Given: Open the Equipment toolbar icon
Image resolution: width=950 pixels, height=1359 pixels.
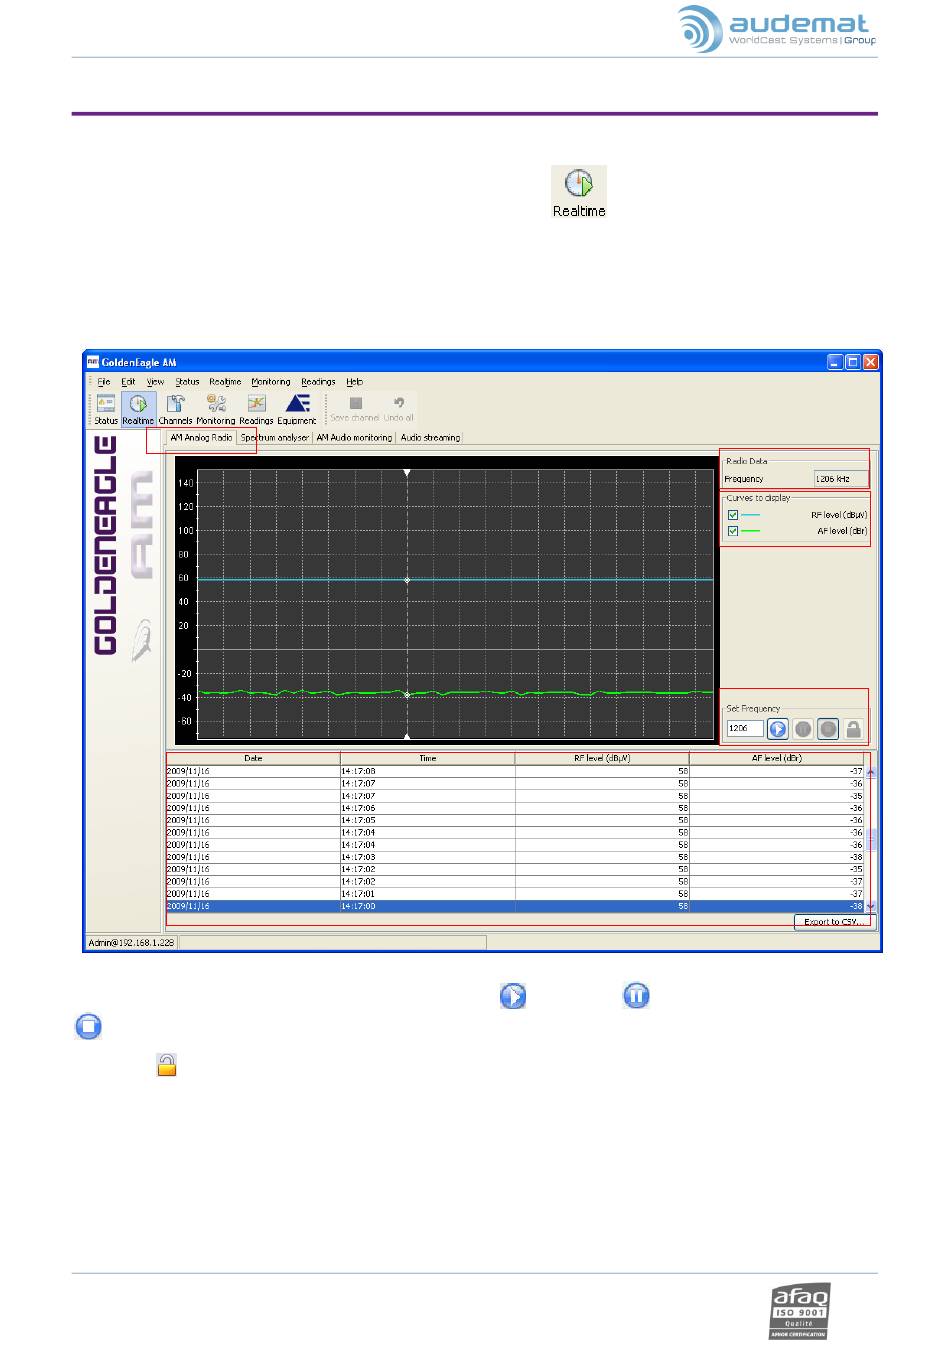Looking at the screenshot, I should [x=297, y=408].
